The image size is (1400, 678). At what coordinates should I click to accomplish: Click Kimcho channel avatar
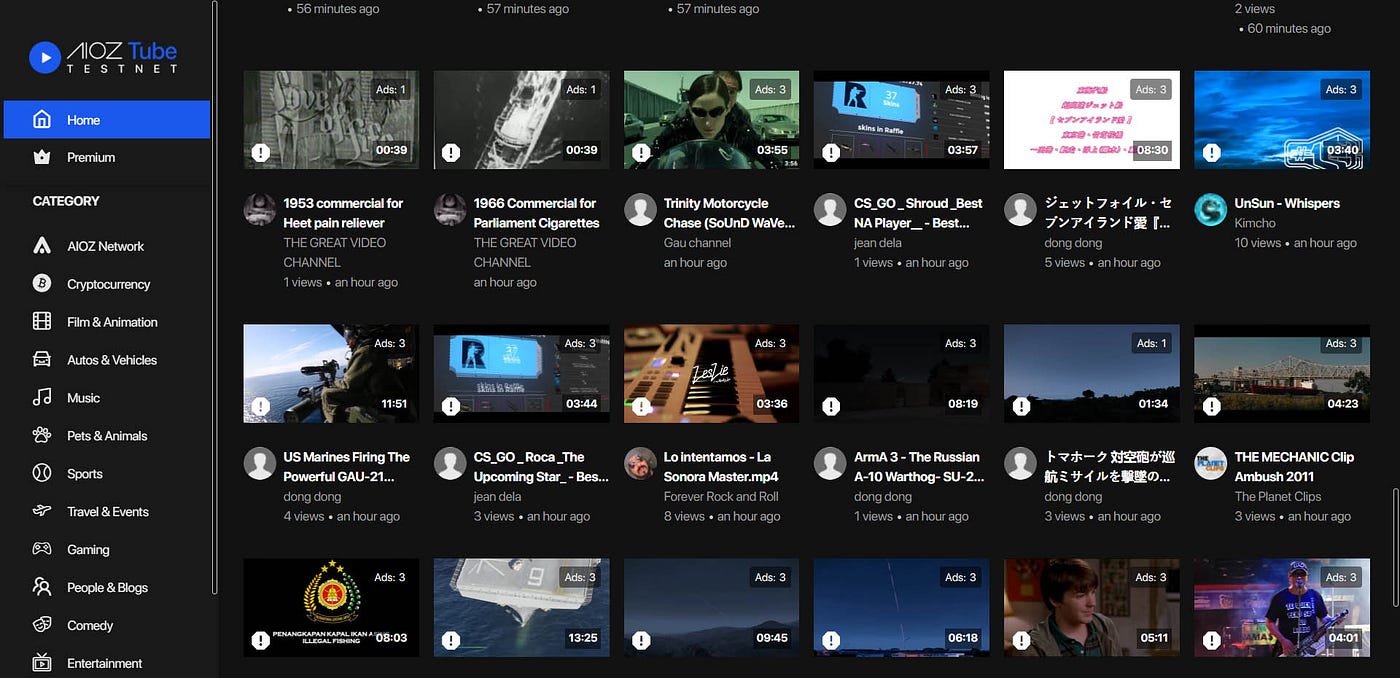click(x=1211, y=210)
